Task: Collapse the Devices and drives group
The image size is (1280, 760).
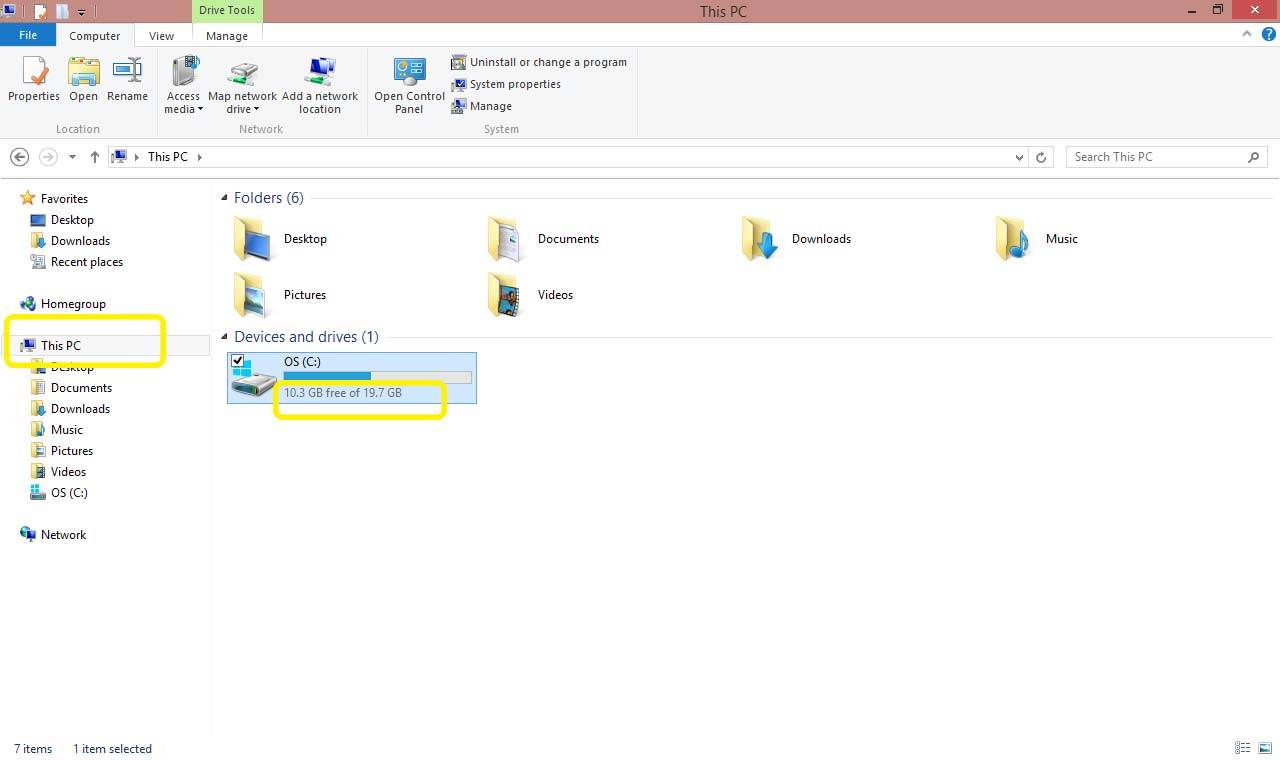Action: point(225,337)
